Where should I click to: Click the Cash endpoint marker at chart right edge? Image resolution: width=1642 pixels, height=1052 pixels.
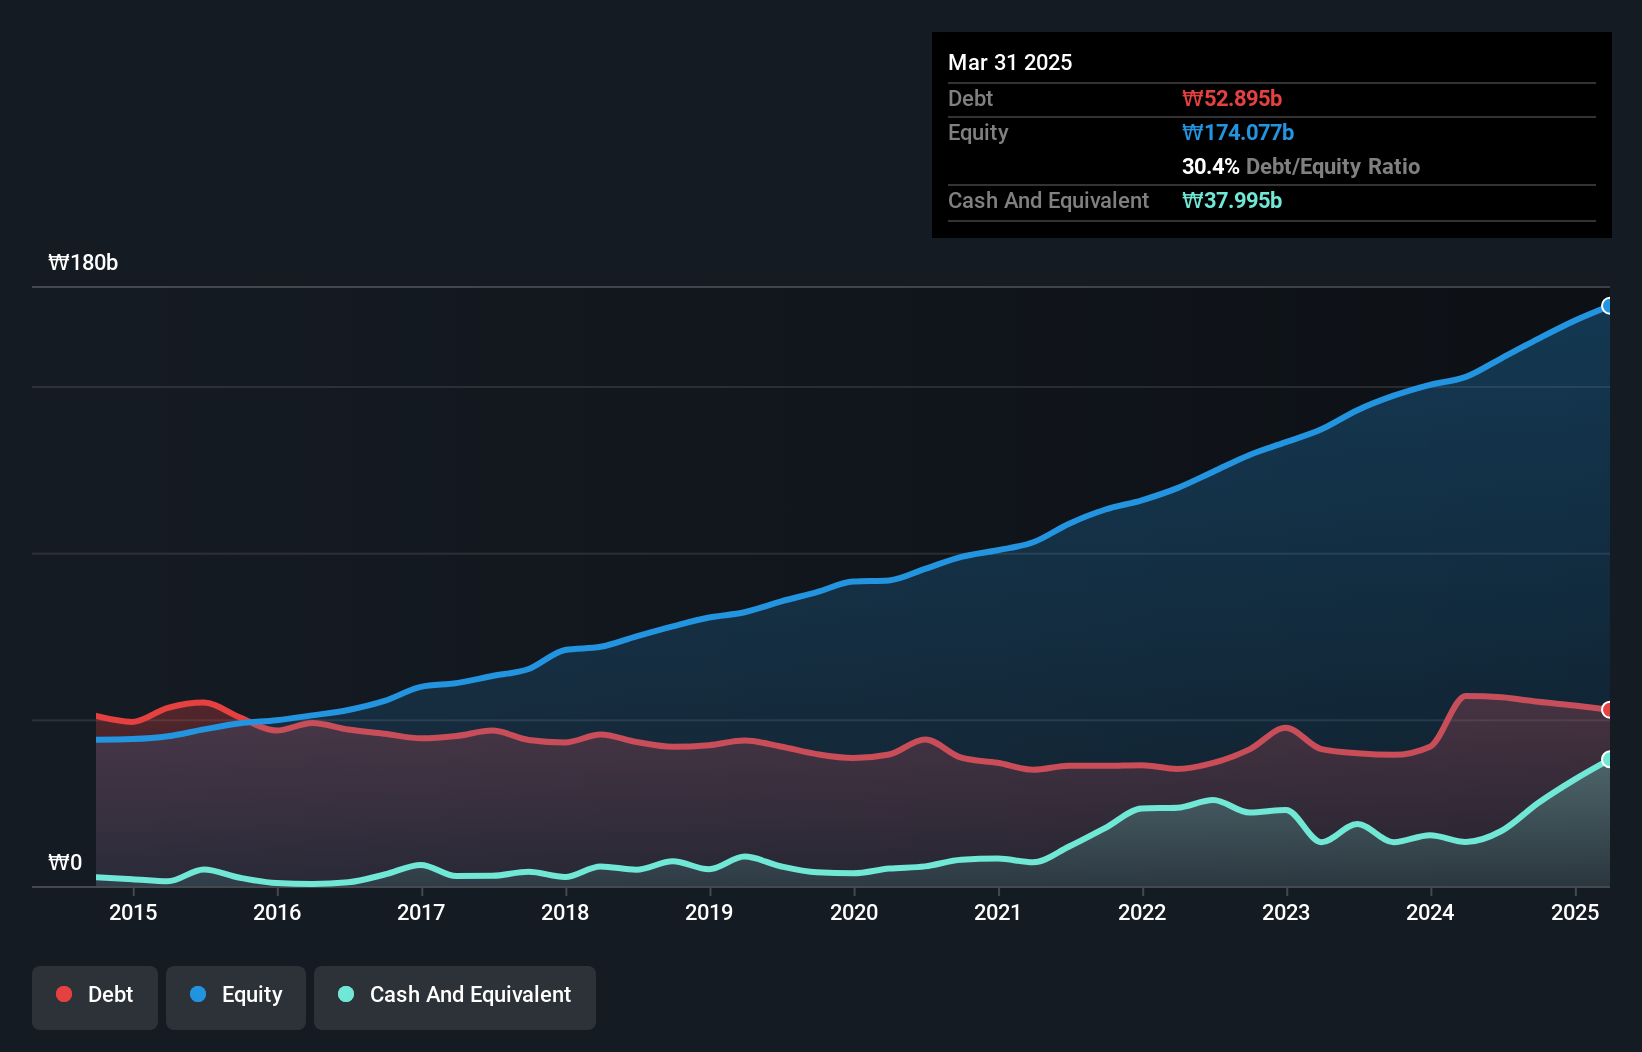[x=1608, y=760]
